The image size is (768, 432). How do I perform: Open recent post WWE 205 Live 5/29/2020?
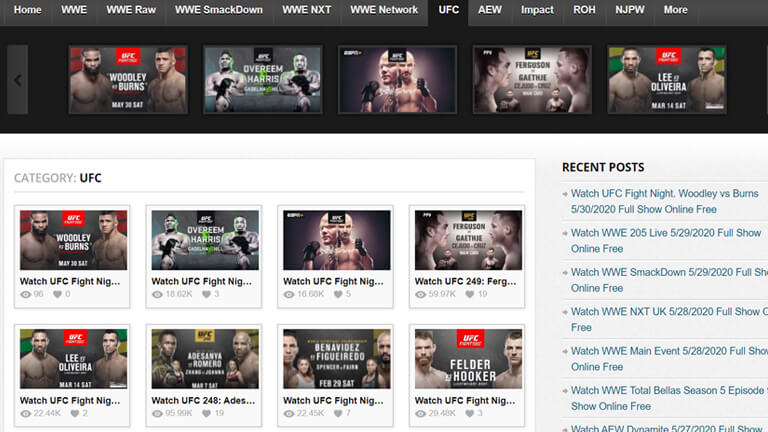tap(666, 240)
